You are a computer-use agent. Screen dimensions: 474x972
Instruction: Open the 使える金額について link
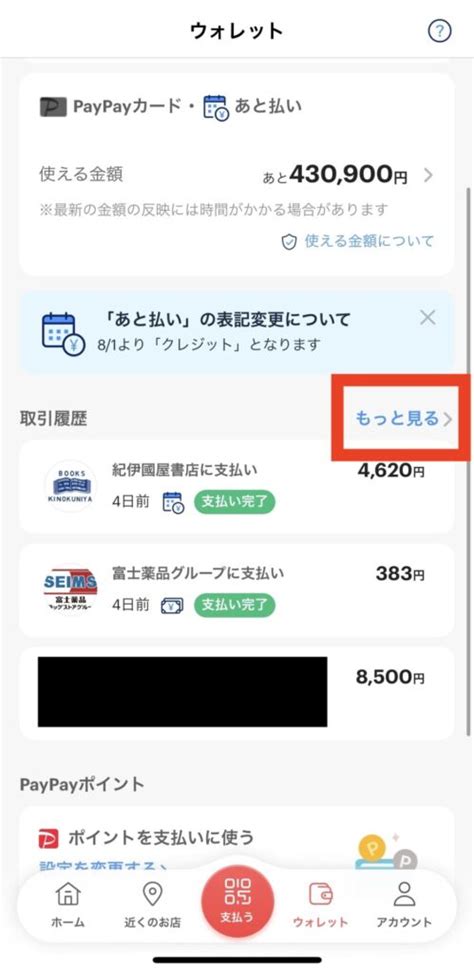pyautogui.click(x=369, y=241)
